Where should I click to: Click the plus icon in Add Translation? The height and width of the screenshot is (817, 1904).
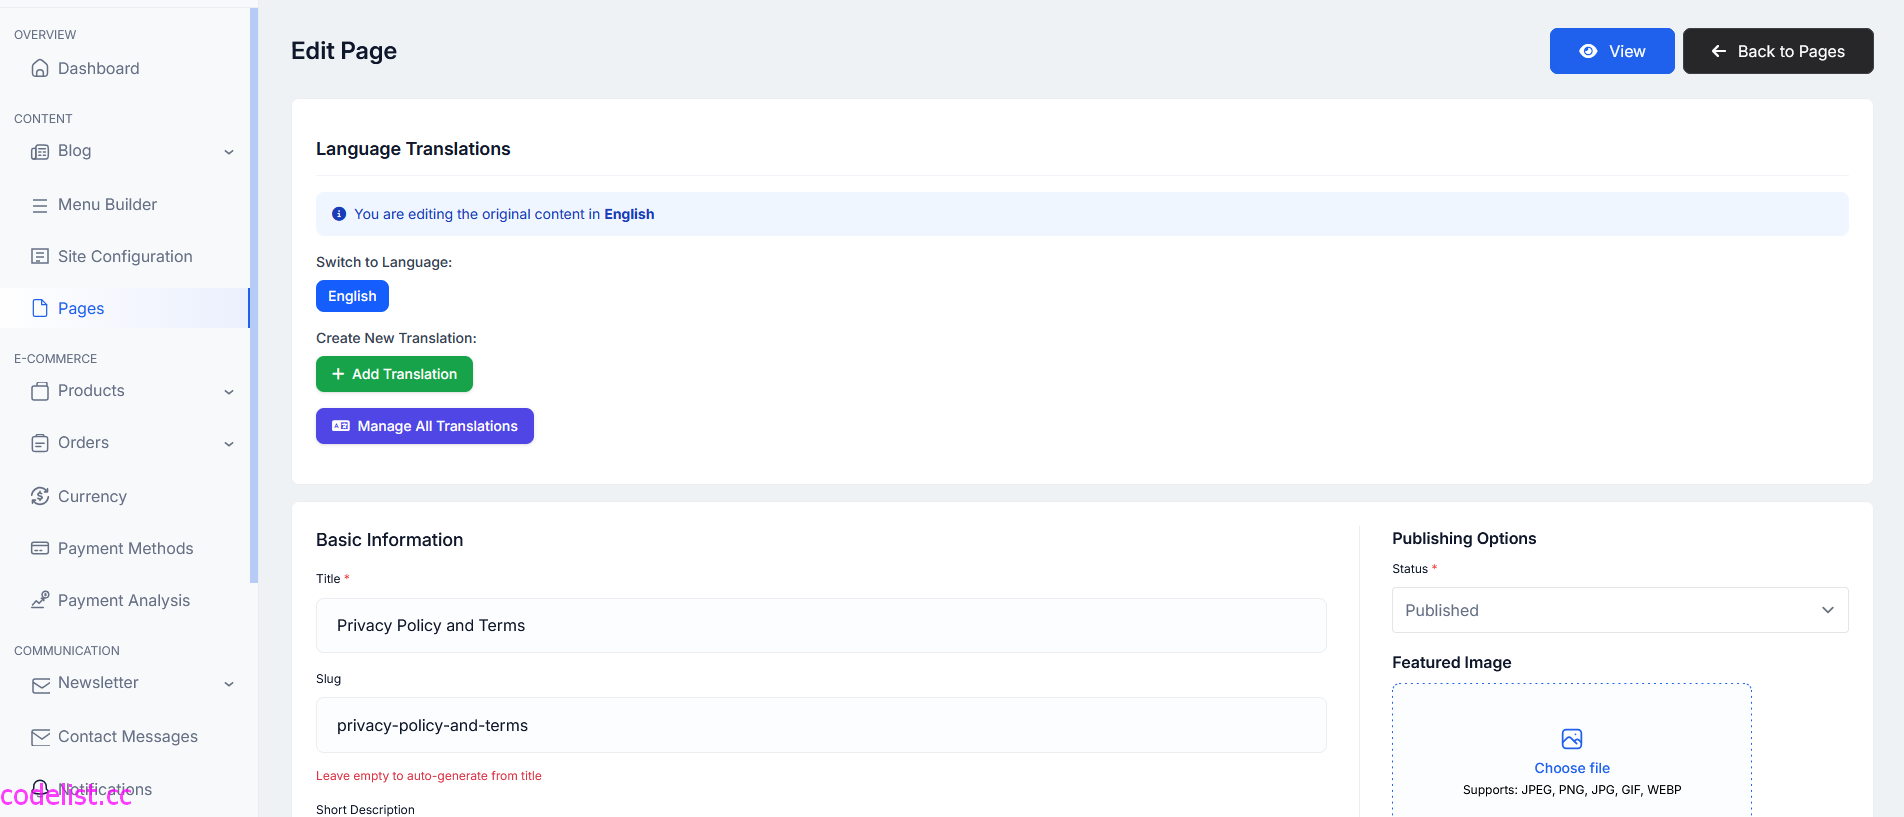(x=338, y=374)
